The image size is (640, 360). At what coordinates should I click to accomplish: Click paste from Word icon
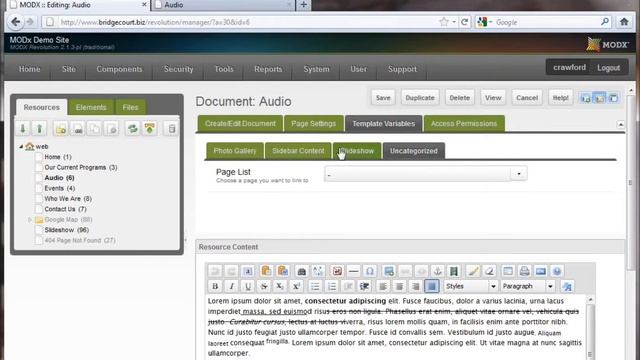[x=282, y=271]
